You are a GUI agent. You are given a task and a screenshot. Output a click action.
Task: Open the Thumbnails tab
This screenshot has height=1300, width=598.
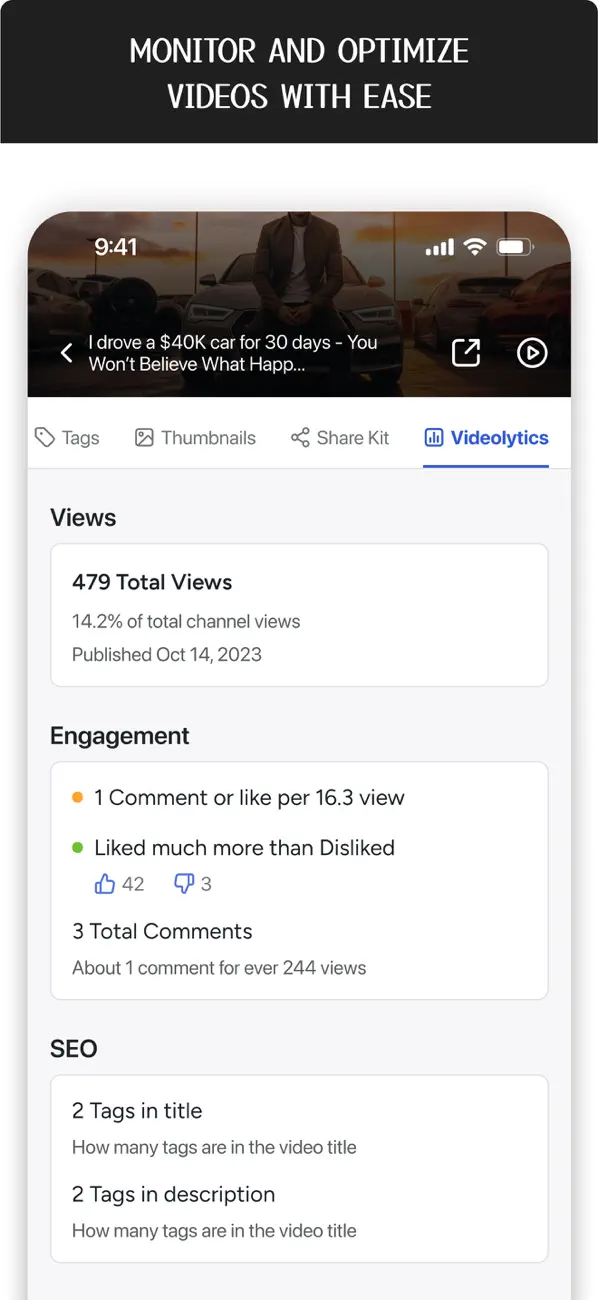point(195,438)
